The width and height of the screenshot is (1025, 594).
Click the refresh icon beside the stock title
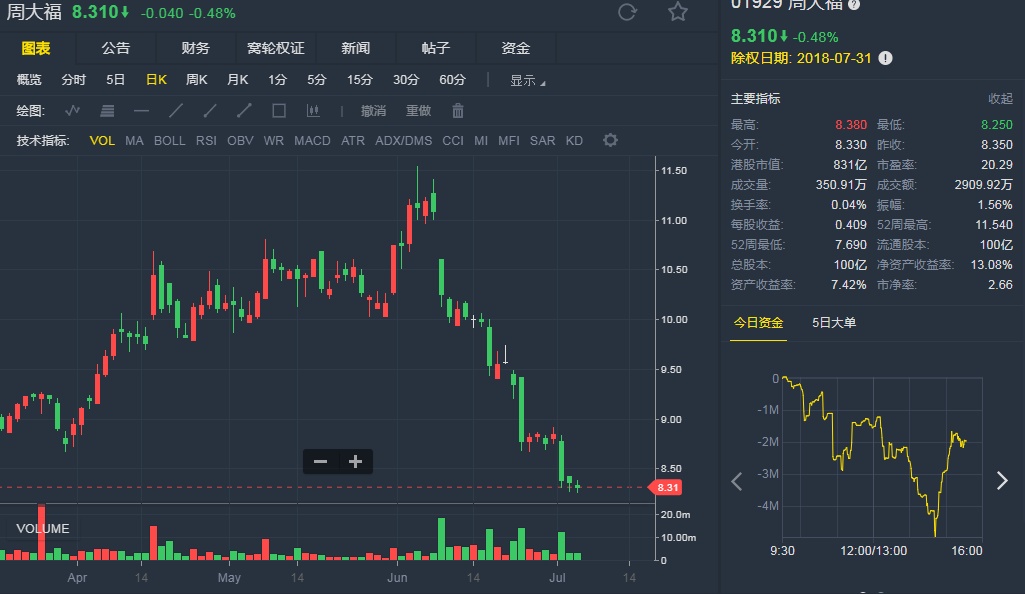pos(628,12)
